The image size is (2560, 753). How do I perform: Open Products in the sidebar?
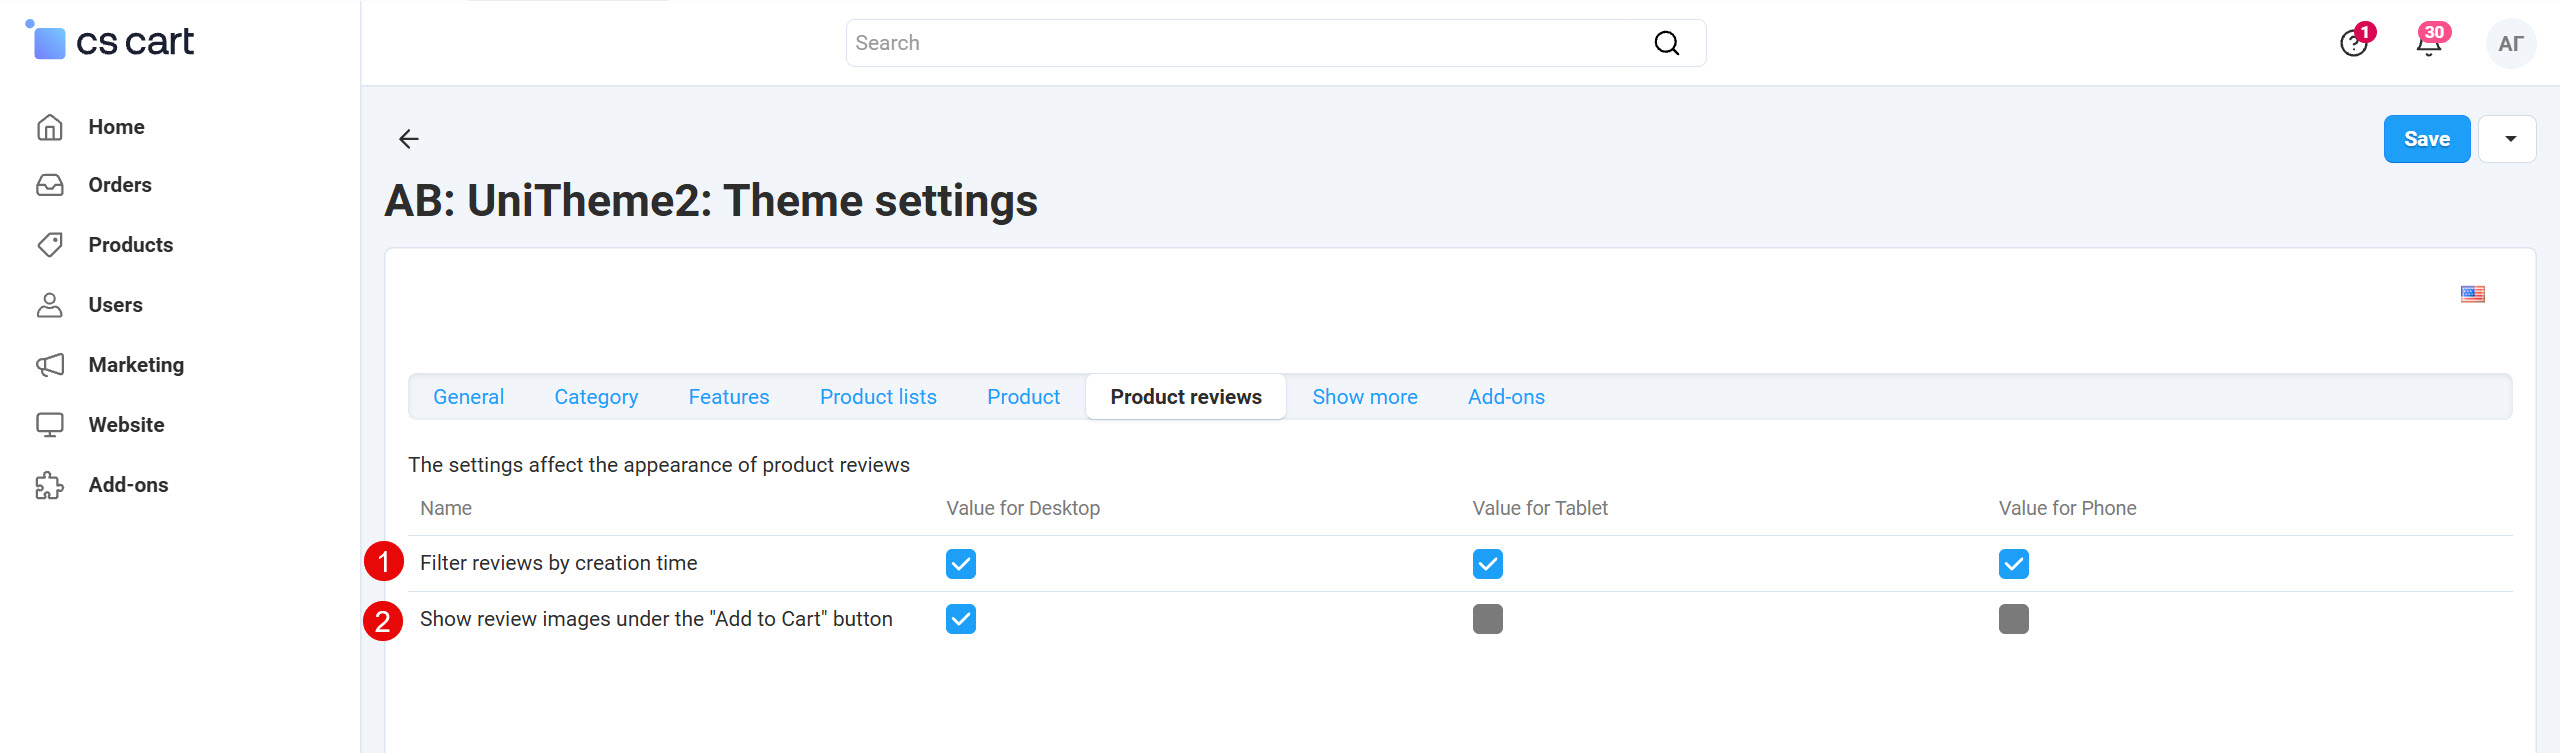(131, 245)
